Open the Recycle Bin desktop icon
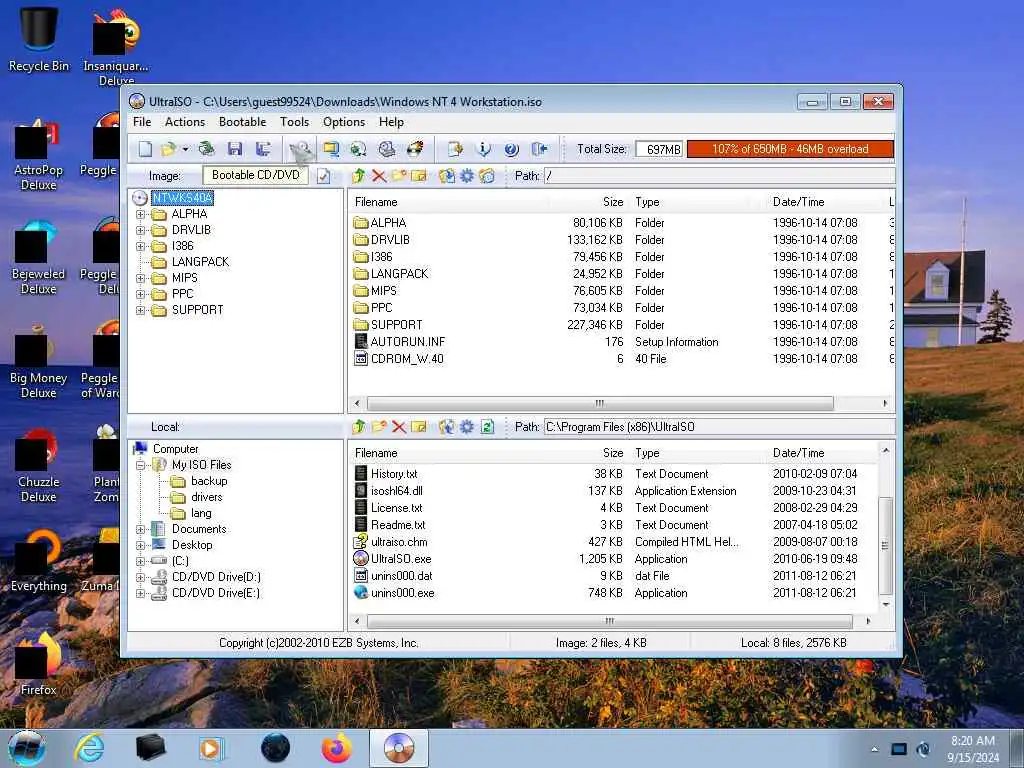The width and height of the screenshot is (1024, 768). click(39, 39)
